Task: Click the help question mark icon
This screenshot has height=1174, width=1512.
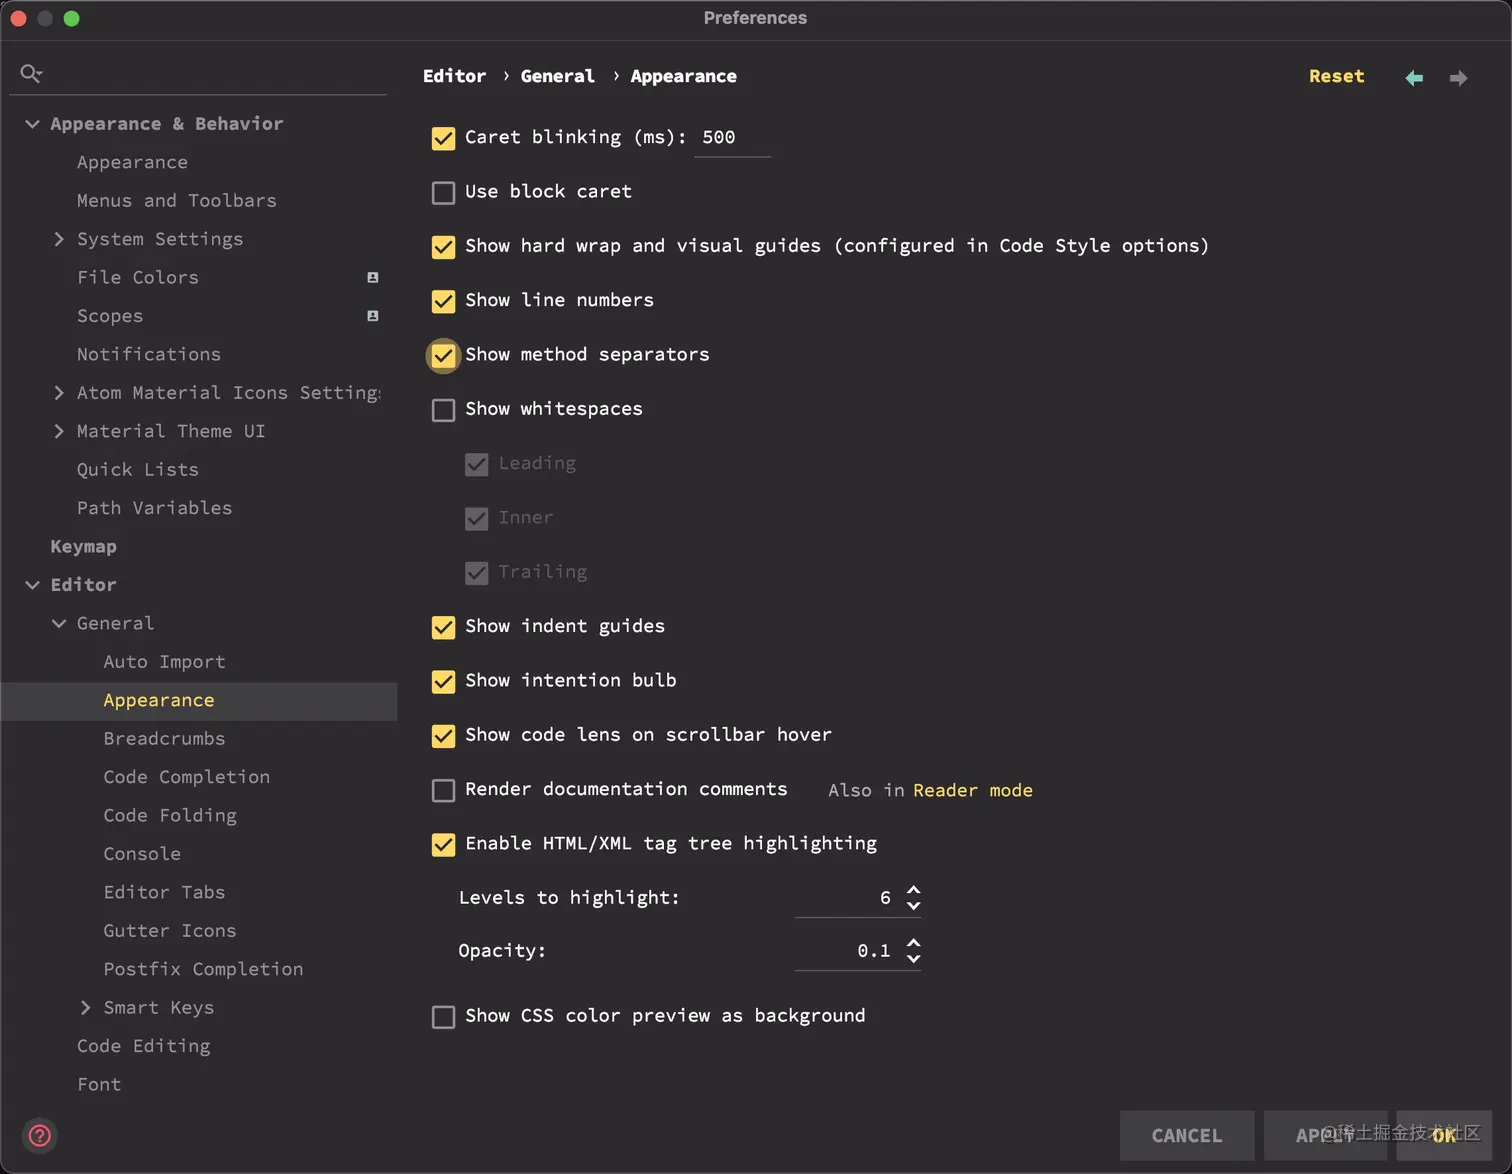Action: pos(40,1135)
